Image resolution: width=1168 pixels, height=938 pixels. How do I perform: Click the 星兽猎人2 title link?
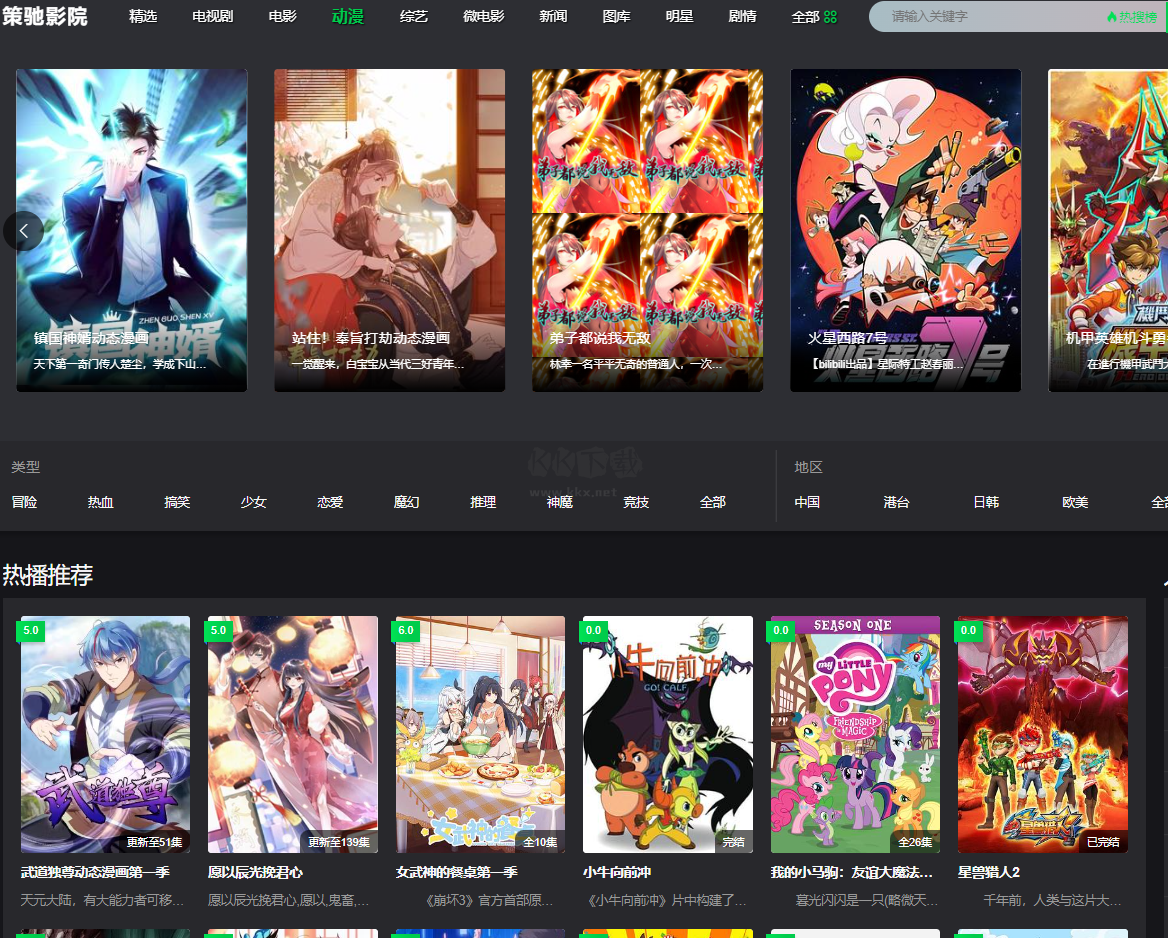point(989,872)
